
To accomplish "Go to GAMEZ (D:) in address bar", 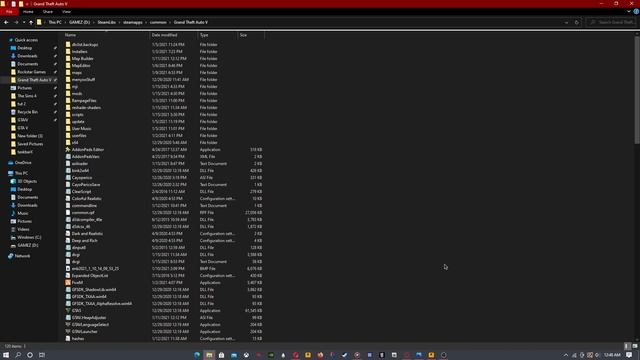I will pyautogui.click(x=80, y=22).
